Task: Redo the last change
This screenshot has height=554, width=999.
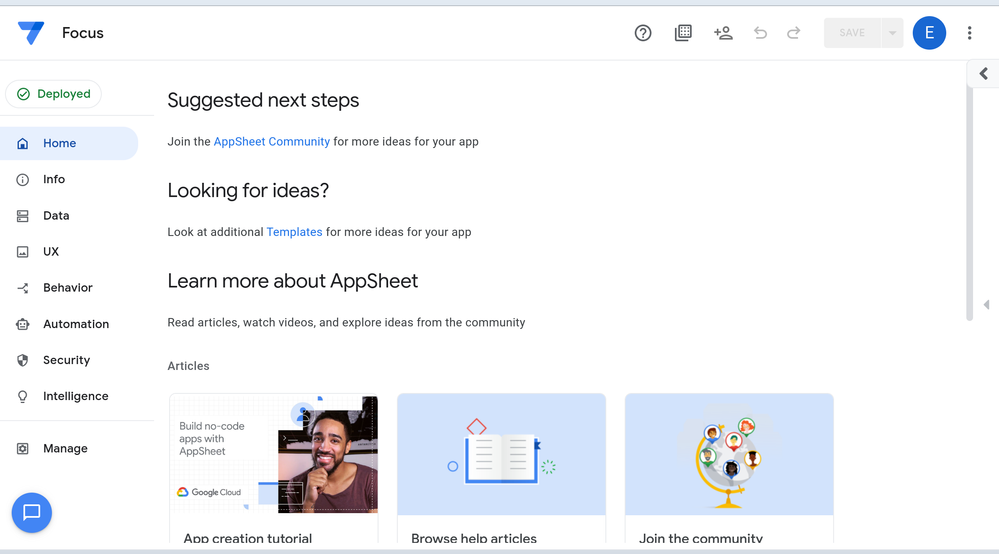Action: click(x=793, y=32)
